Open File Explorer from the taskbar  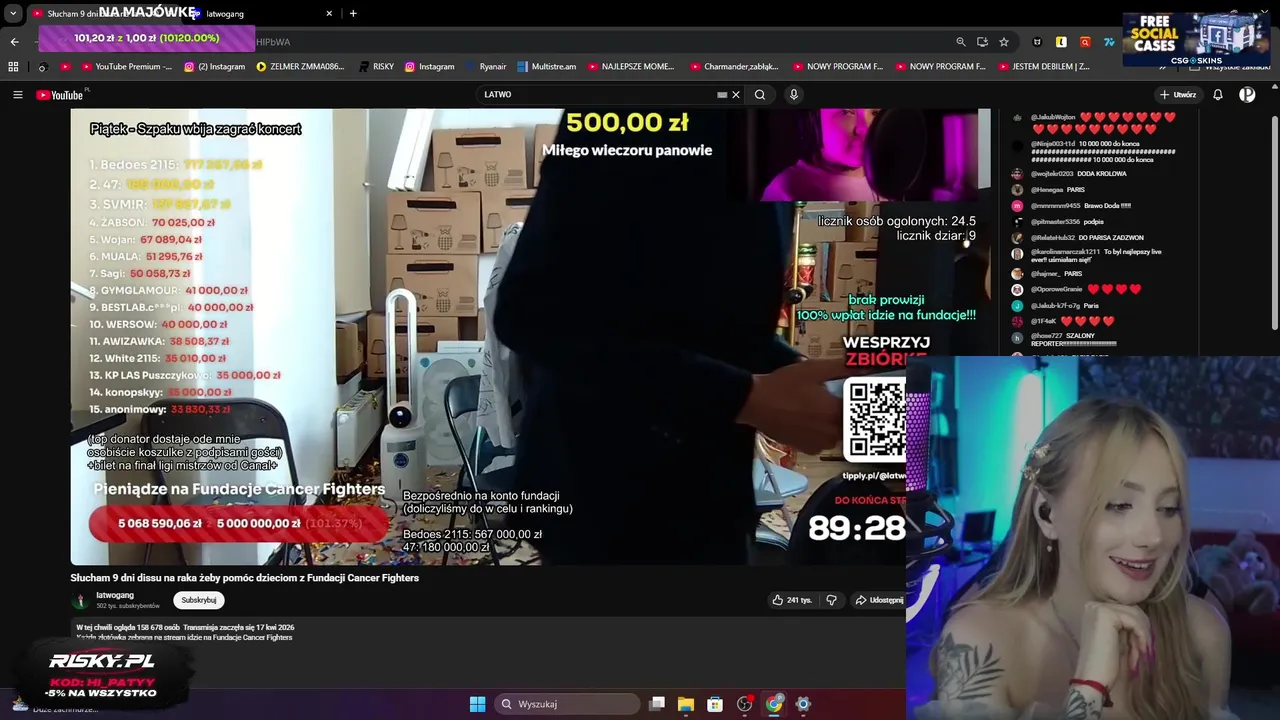(x=686, y=704)
